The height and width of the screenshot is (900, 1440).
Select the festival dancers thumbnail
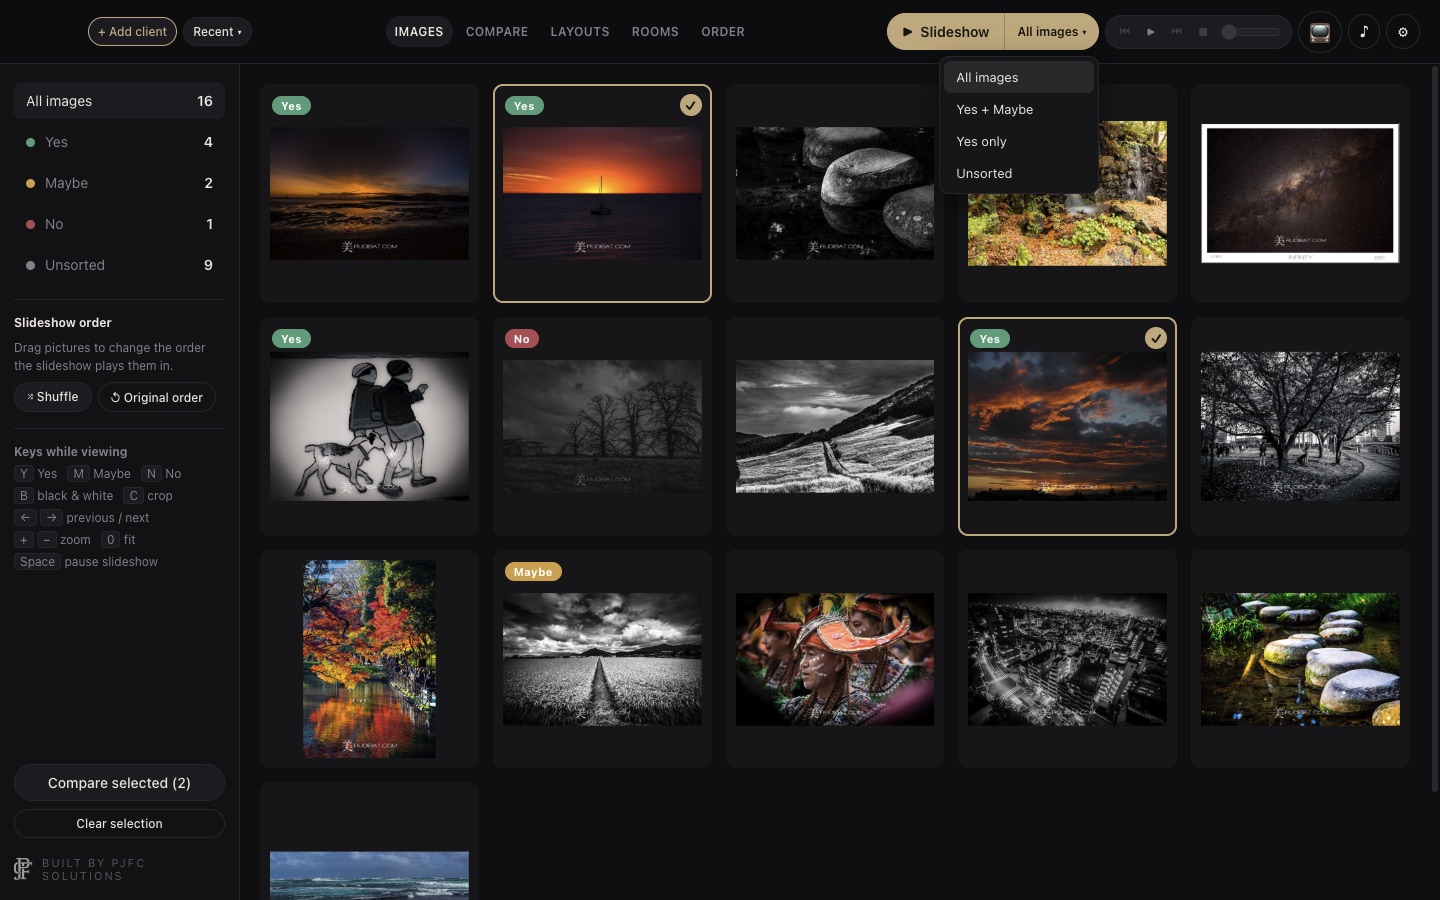[835, 659]
